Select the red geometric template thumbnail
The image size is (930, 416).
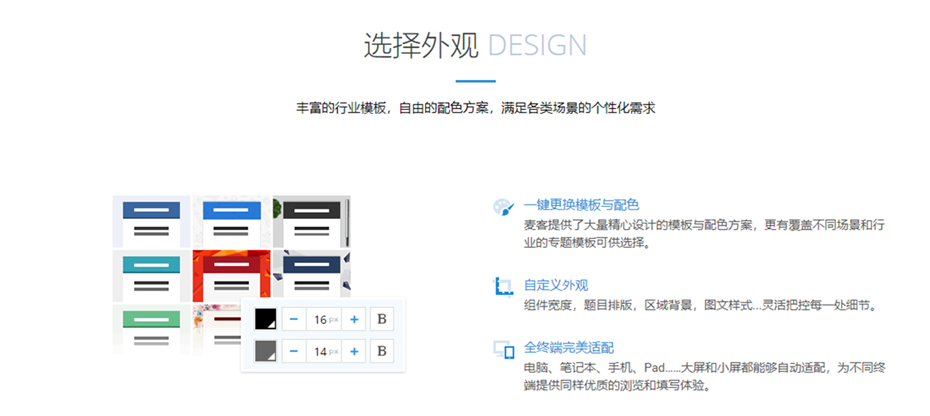tap(231, 274)
